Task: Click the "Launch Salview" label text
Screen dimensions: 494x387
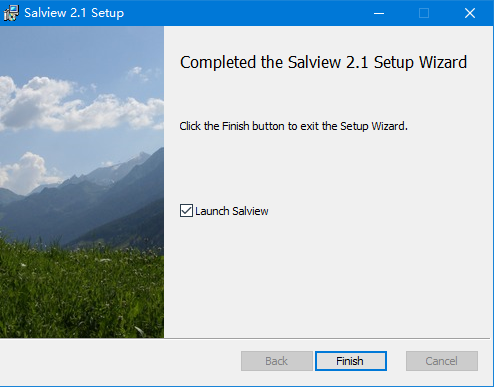Action: click(232, 211)
